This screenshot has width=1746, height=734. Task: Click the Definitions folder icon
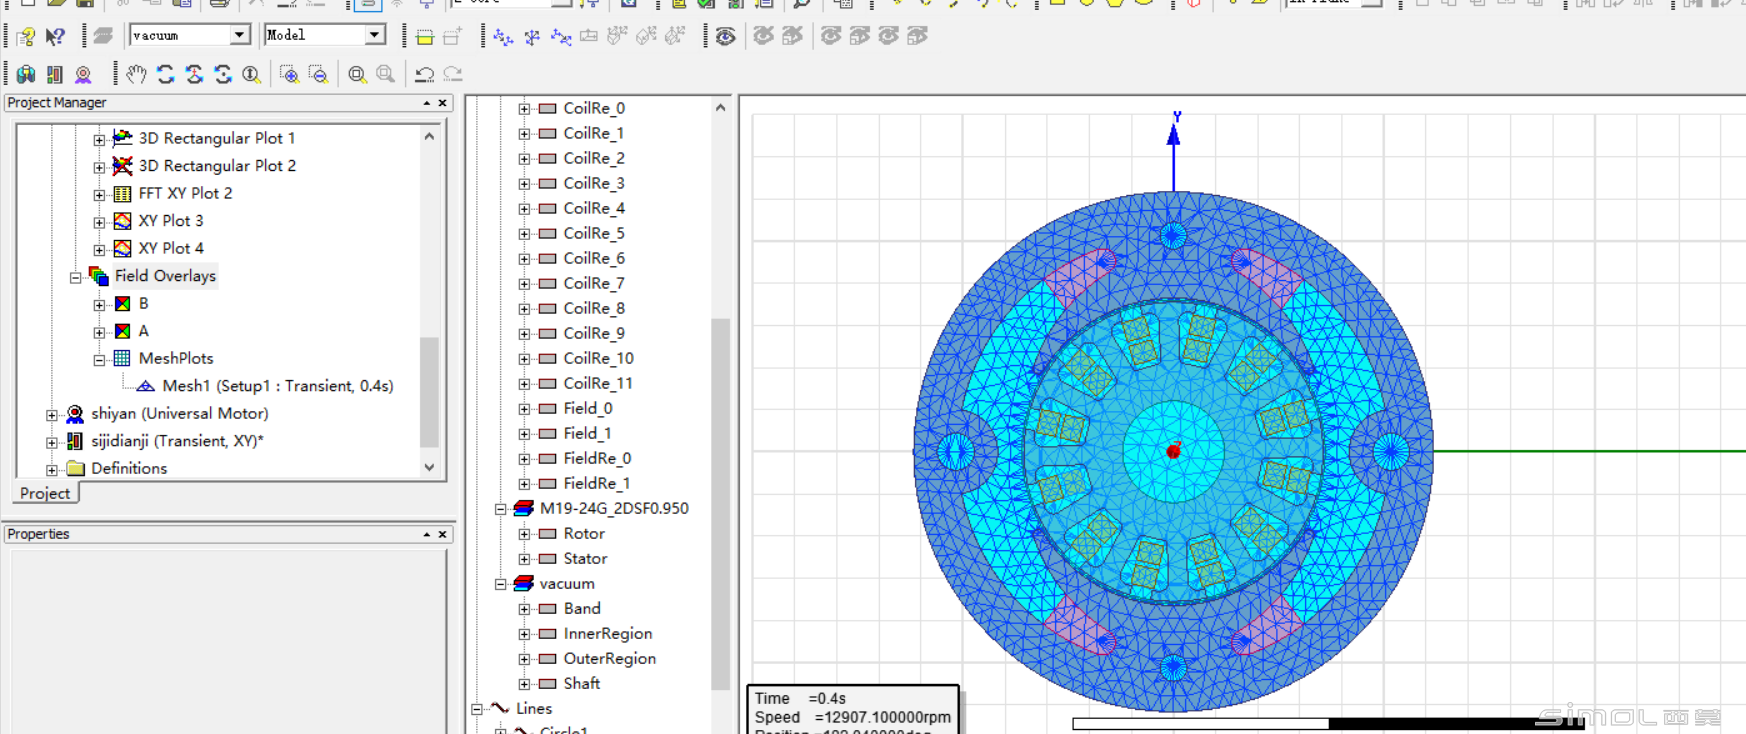point(75,468)
